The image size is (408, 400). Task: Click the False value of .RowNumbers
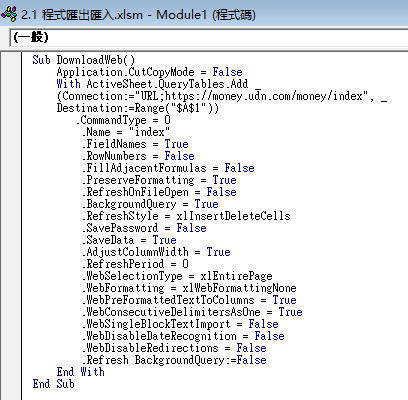179,156
